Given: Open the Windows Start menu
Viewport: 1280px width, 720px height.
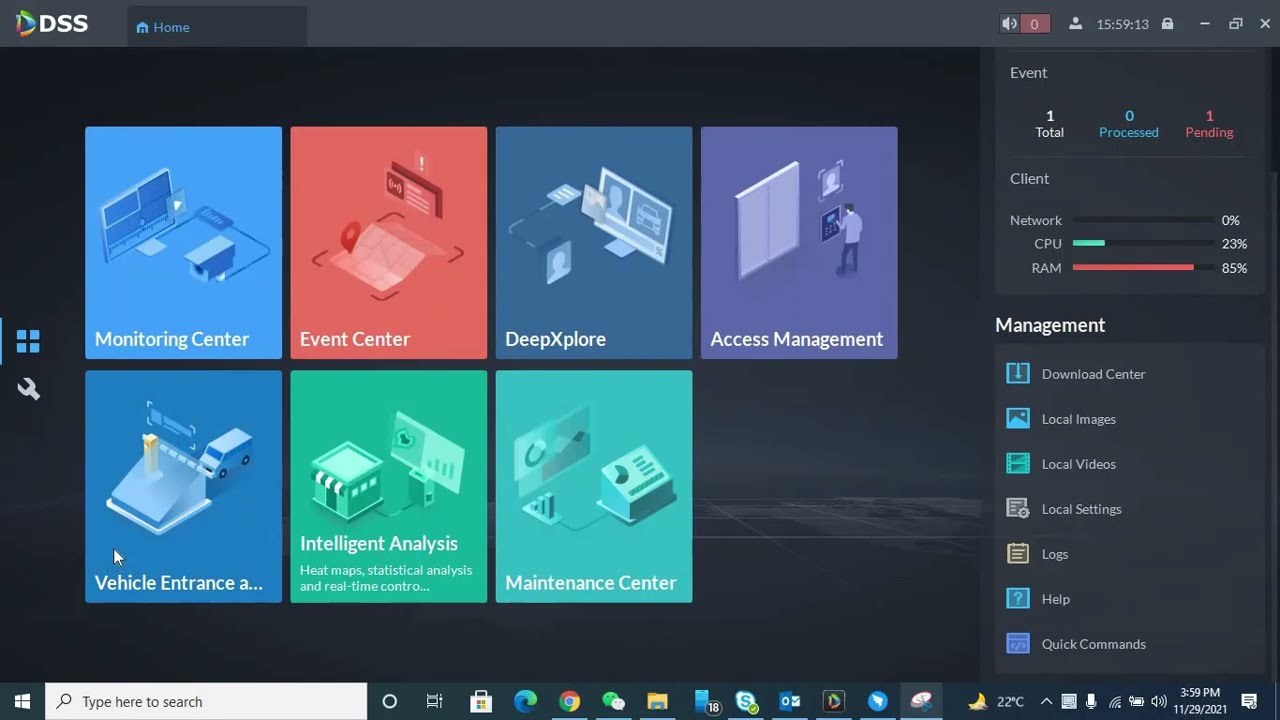Looking at the screenshot, I should coord(22,701).
